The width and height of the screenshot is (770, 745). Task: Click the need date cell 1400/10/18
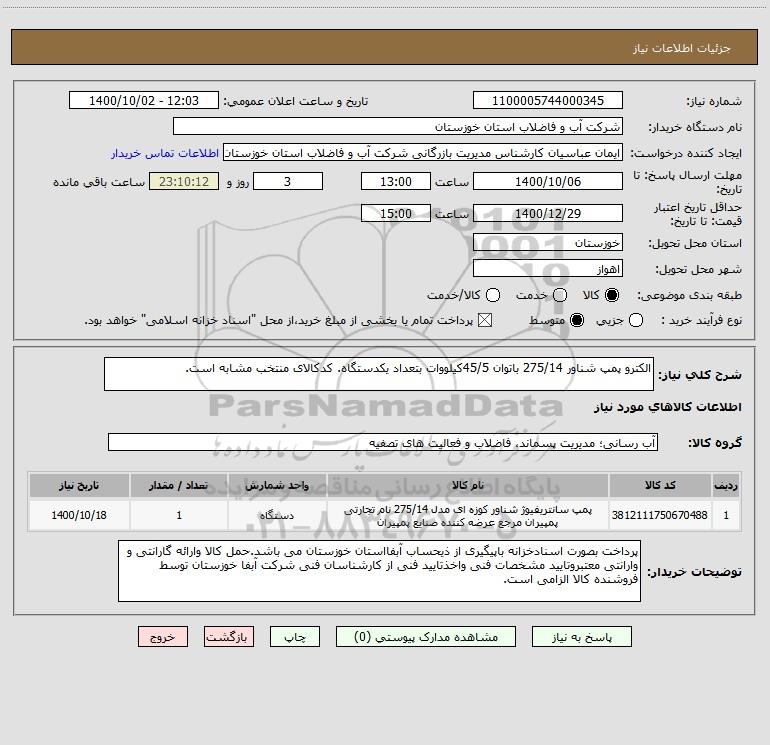79,515
